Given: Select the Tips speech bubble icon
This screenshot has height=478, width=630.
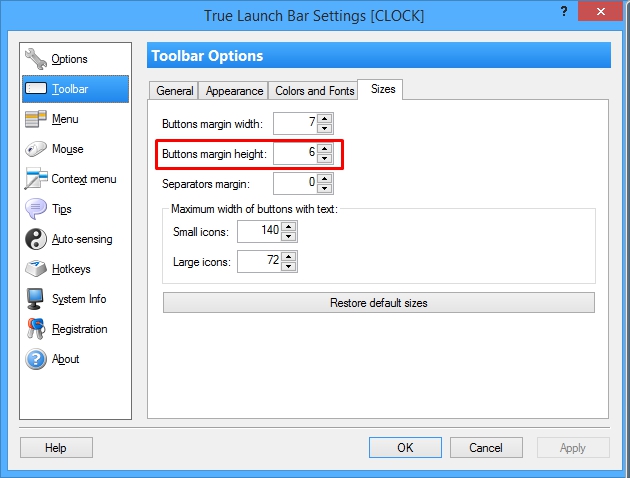Looking at the screenshot, I should pyautogui.click(x=35, y=209).
